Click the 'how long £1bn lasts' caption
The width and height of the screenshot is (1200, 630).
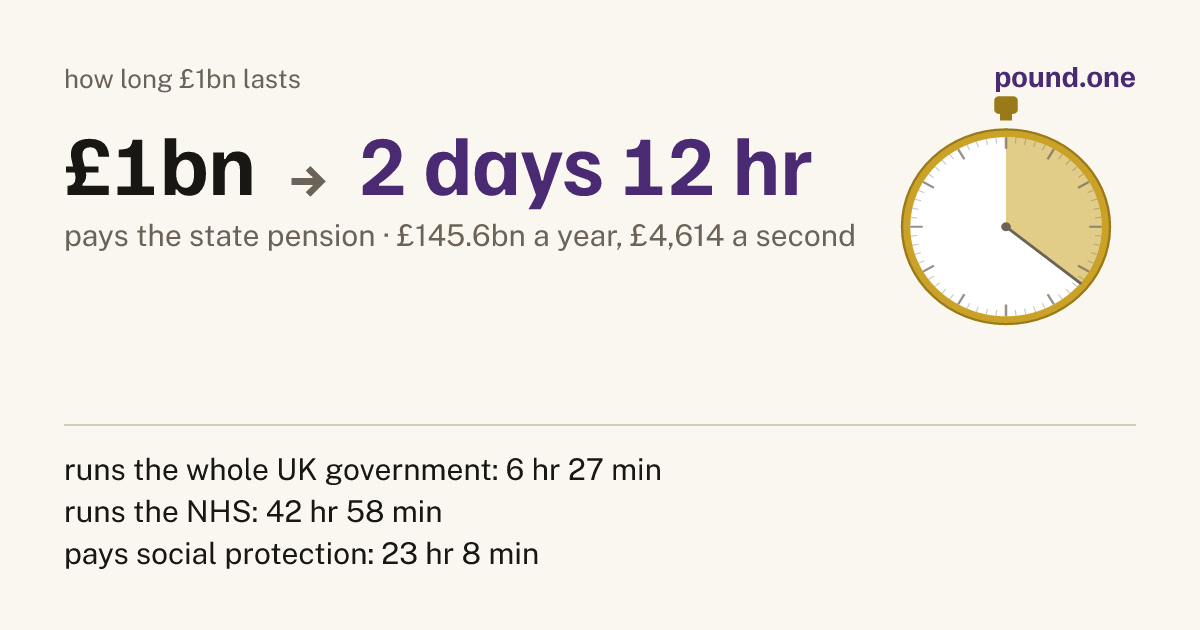click(183, 79)
